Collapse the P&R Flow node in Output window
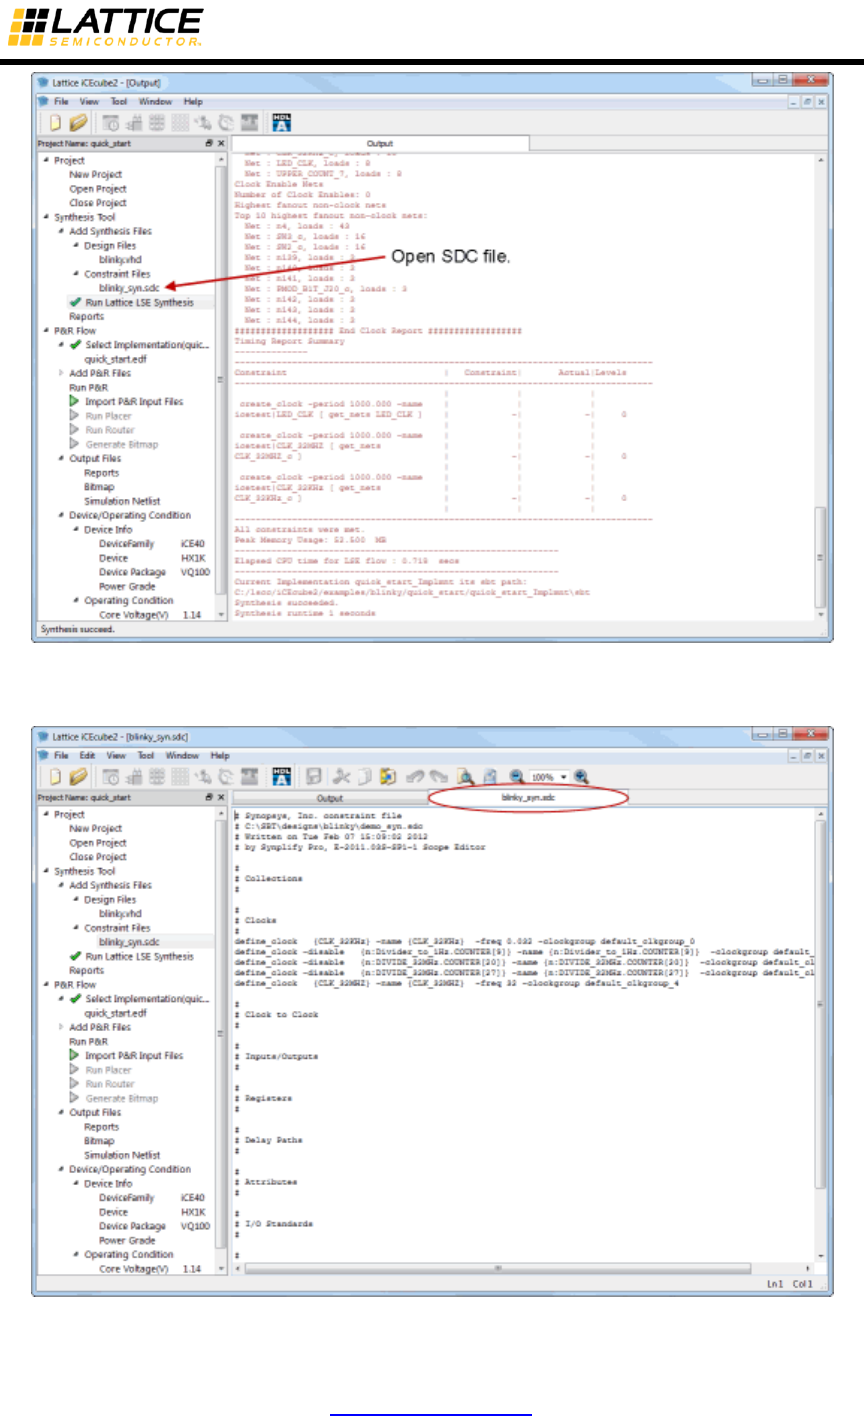This screenshot has width=864, height=1416. [46, 331]
